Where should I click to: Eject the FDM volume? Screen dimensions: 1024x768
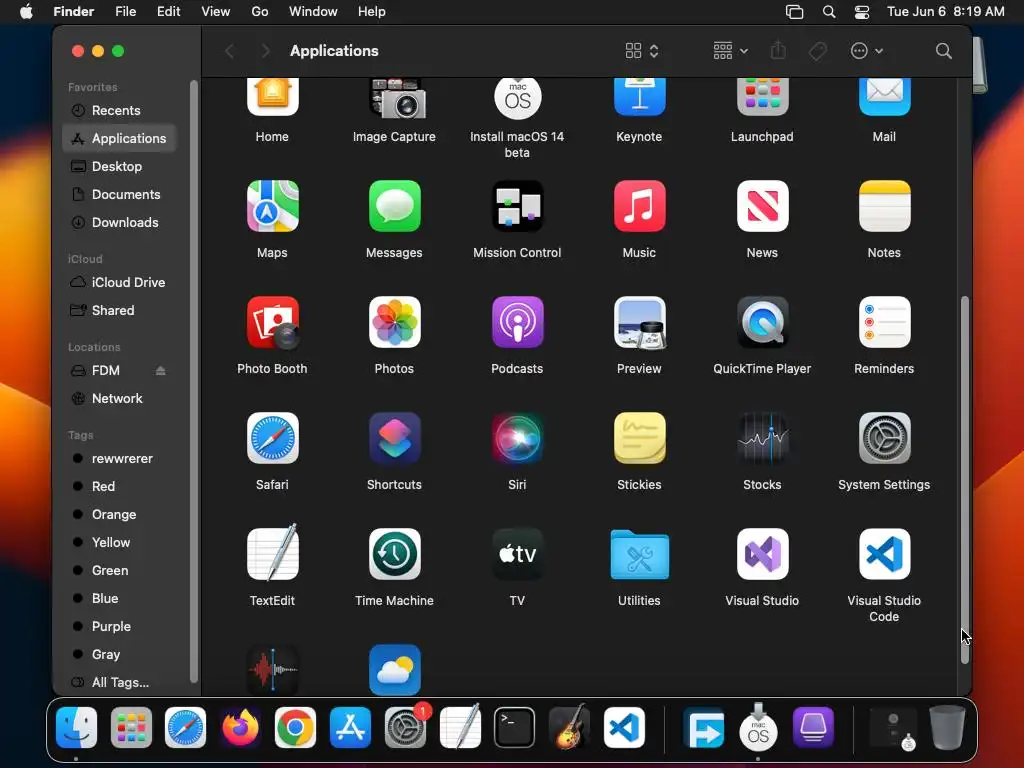[x=161, y=370]
